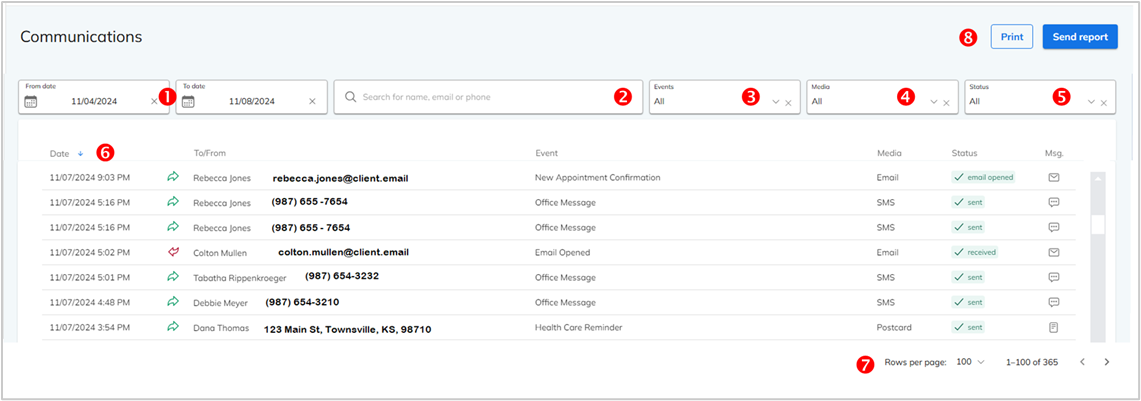Click incoming red arrow icon for Colton Mullen
Viewport: 1141px width, 401px height.
click(173, 253)
